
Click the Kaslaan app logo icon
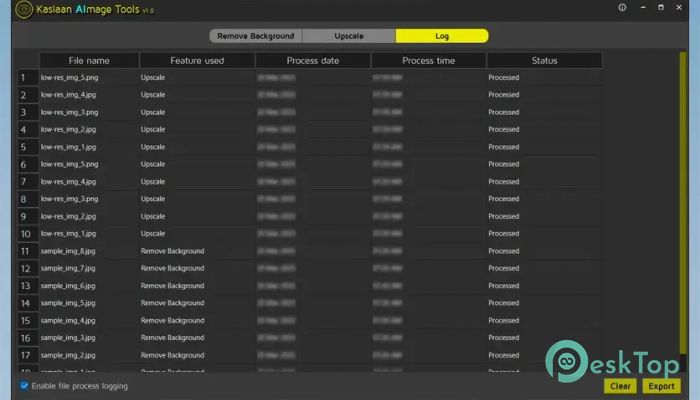click(x=24, y=9)
